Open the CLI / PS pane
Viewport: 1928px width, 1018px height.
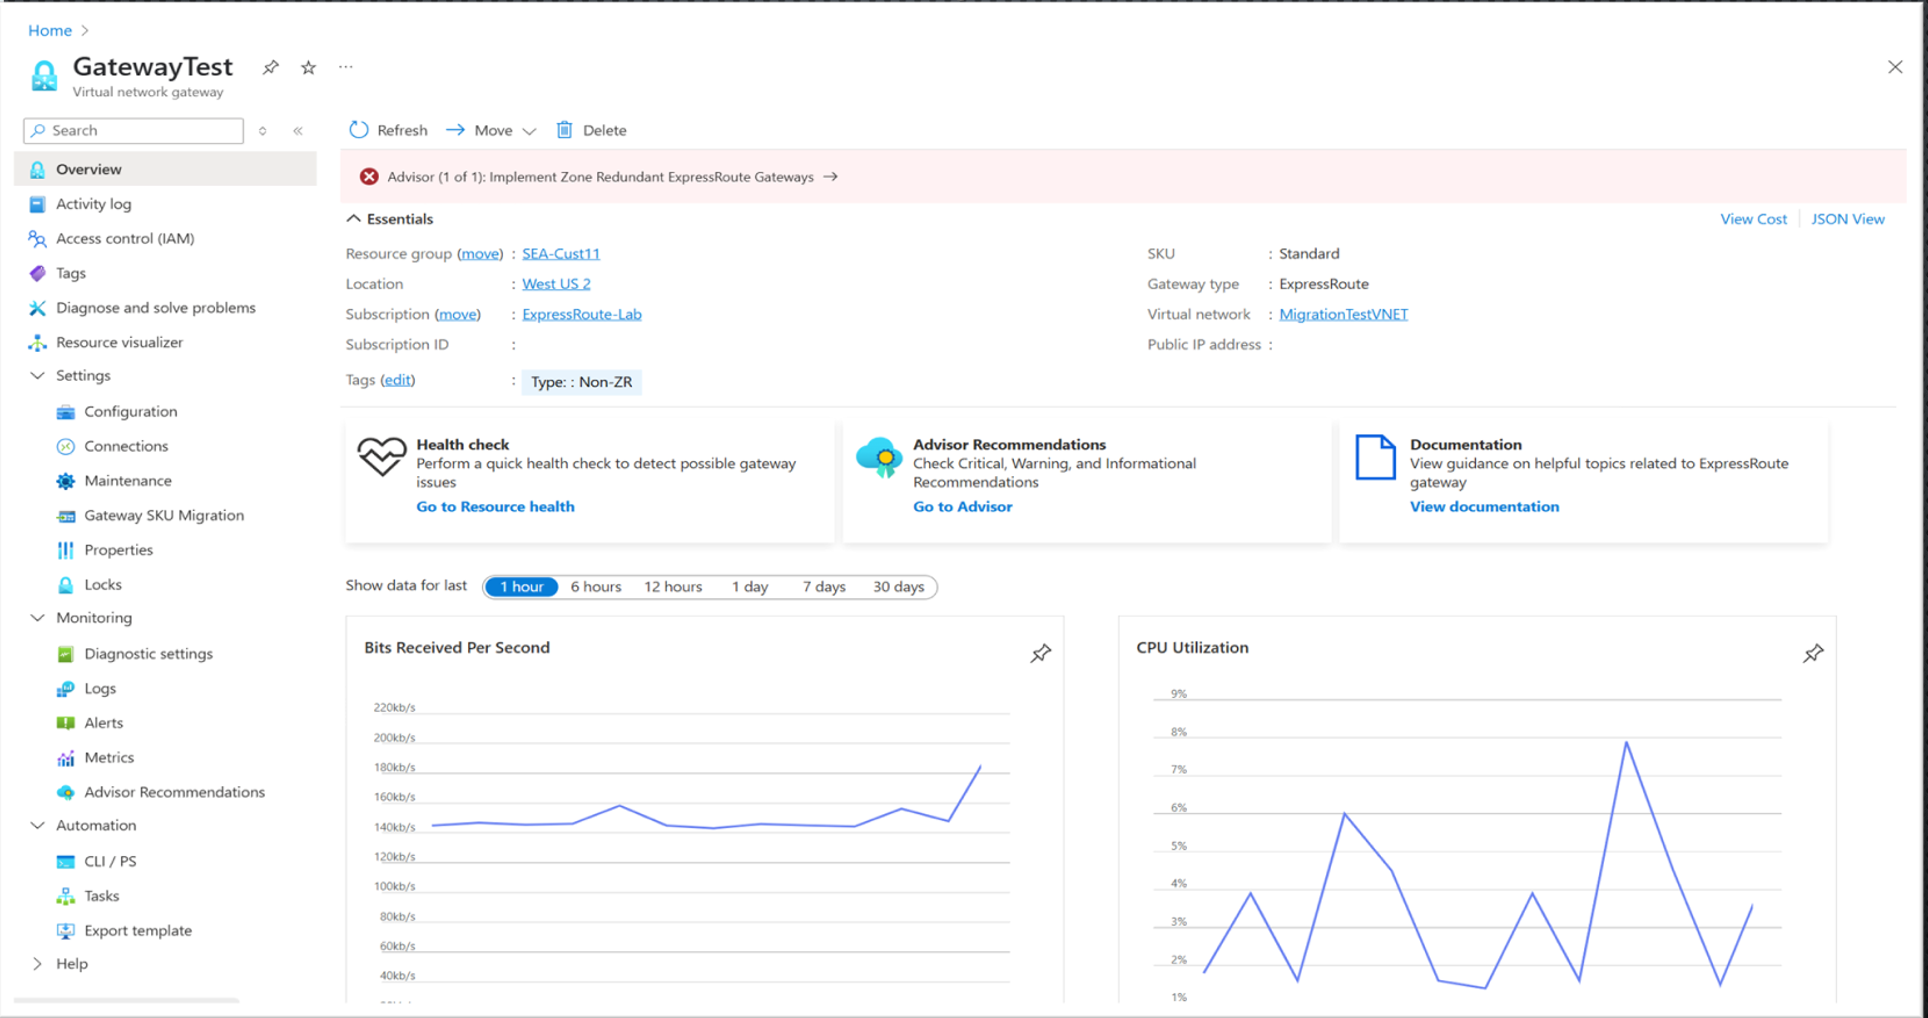pyautogui.click(x=110, y=860)
